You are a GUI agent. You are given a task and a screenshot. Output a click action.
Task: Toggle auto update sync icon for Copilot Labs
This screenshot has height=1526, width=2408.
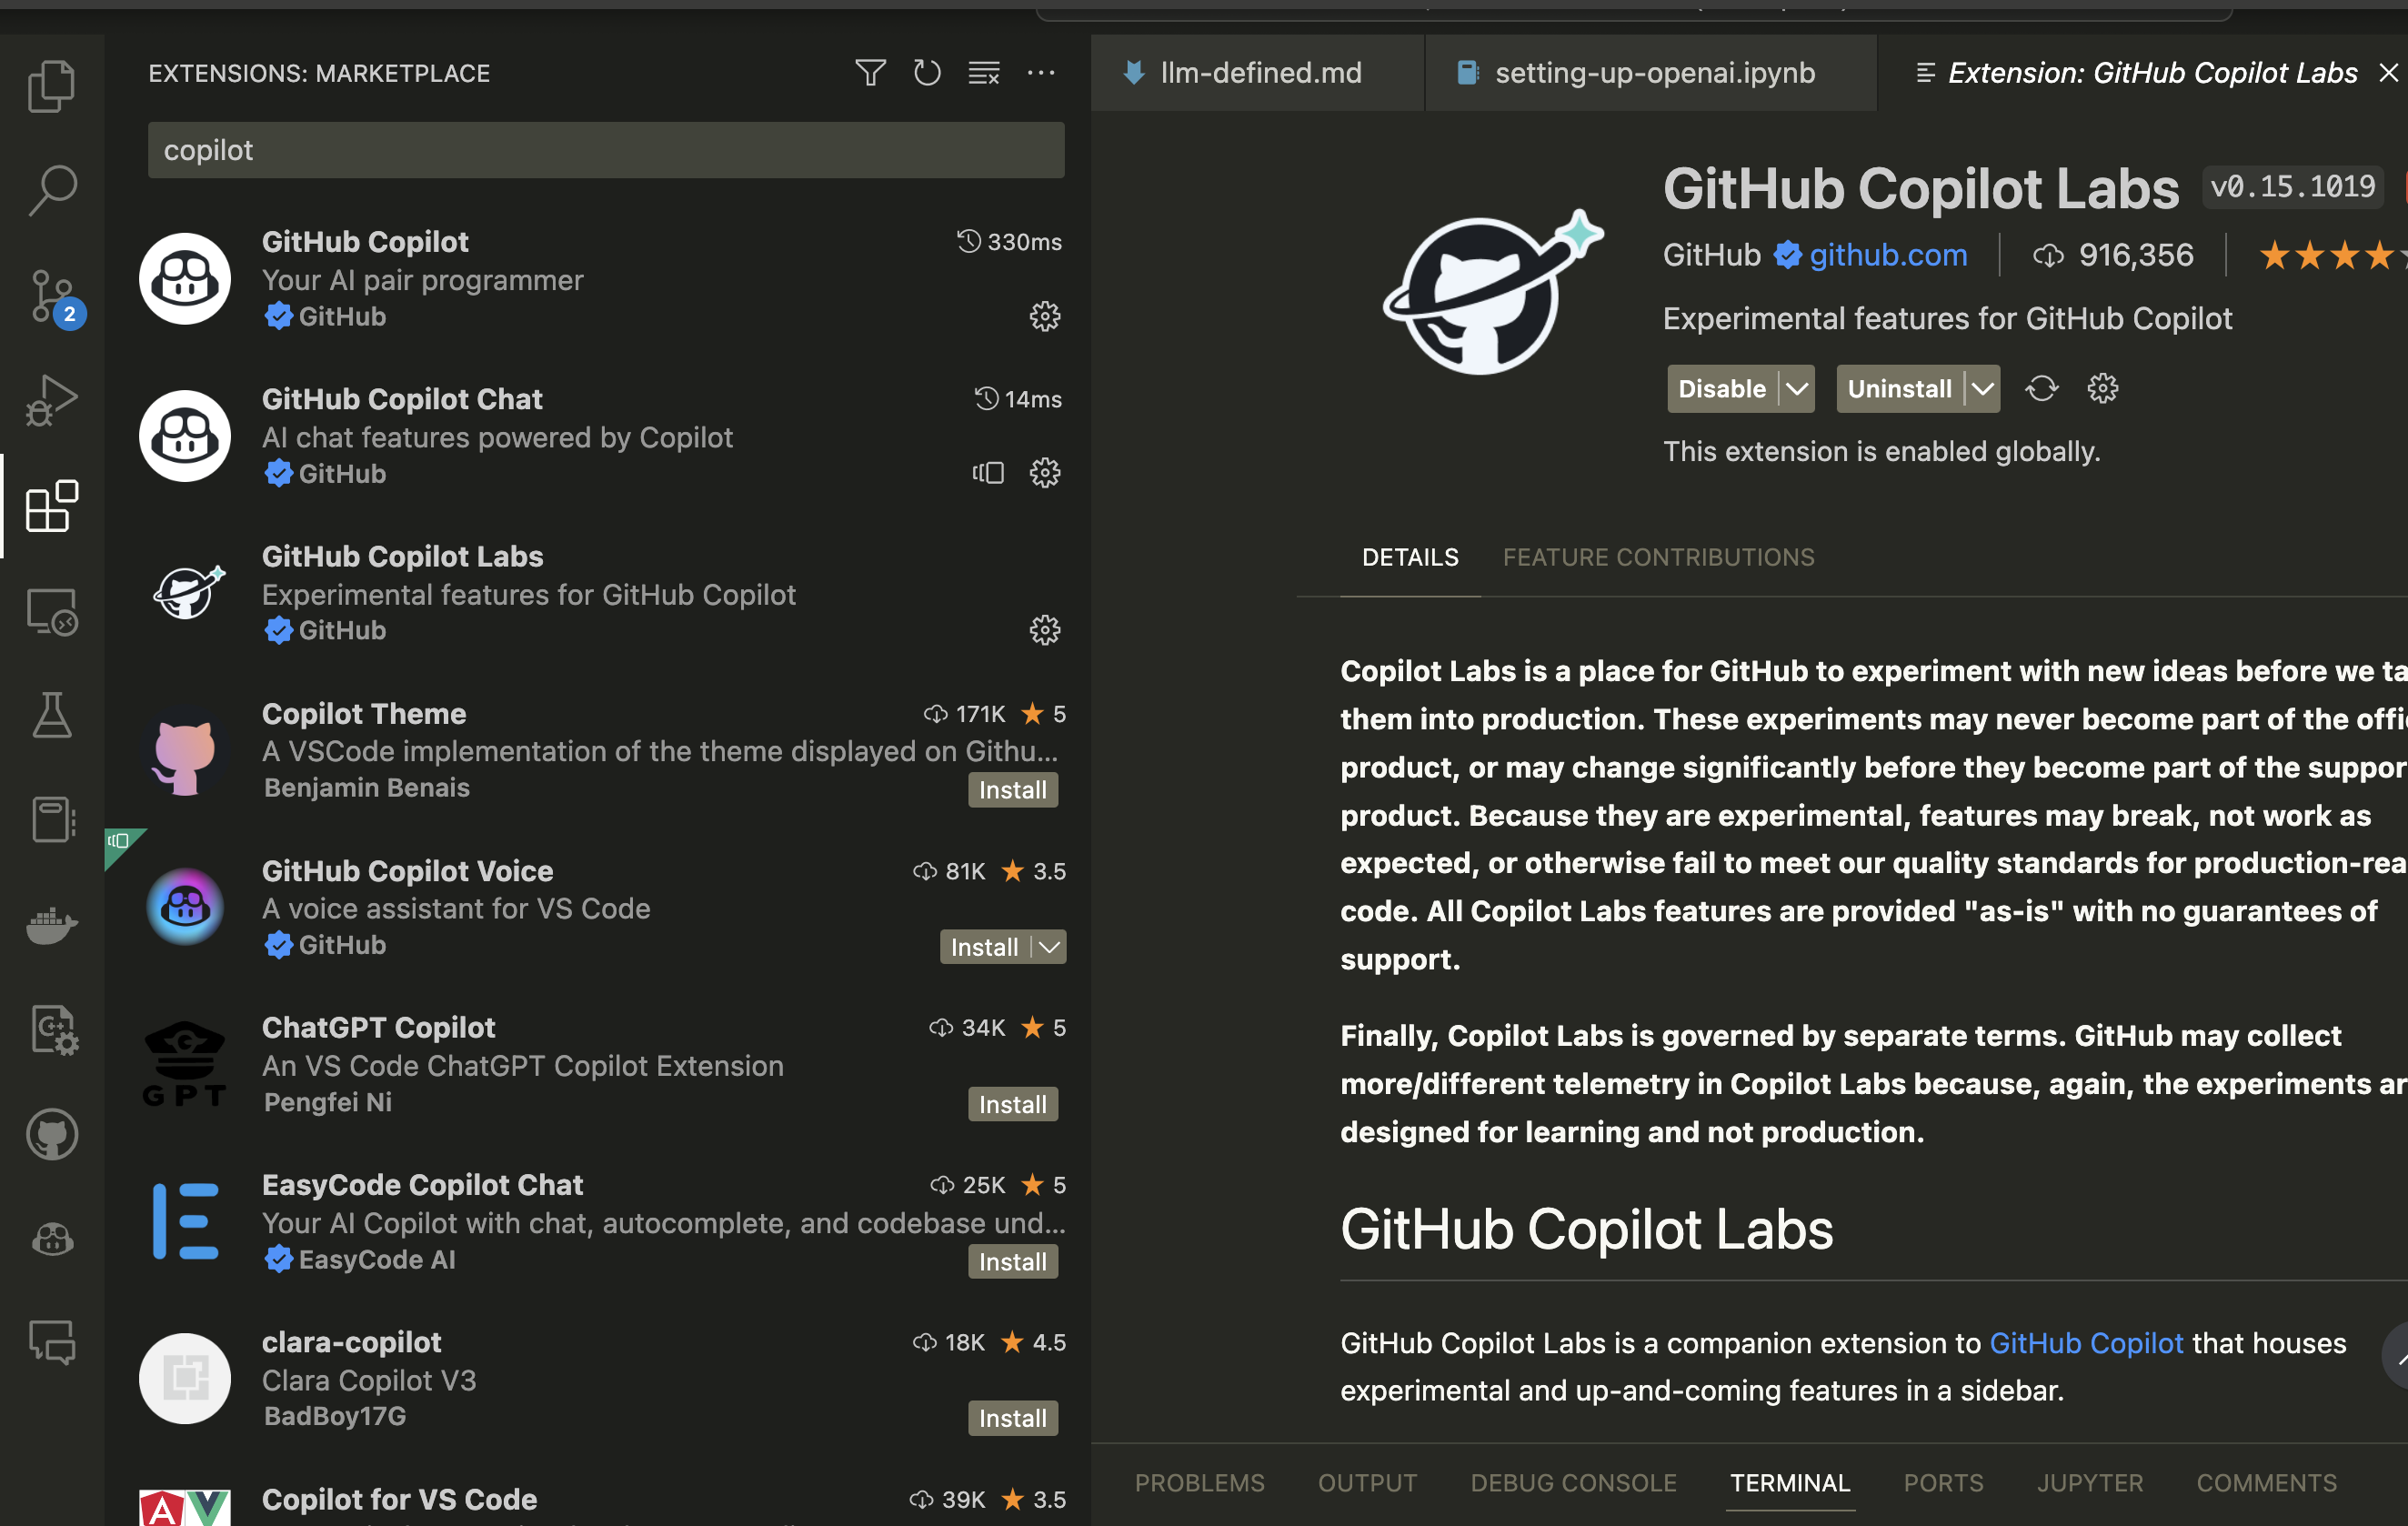[2041, 389]
